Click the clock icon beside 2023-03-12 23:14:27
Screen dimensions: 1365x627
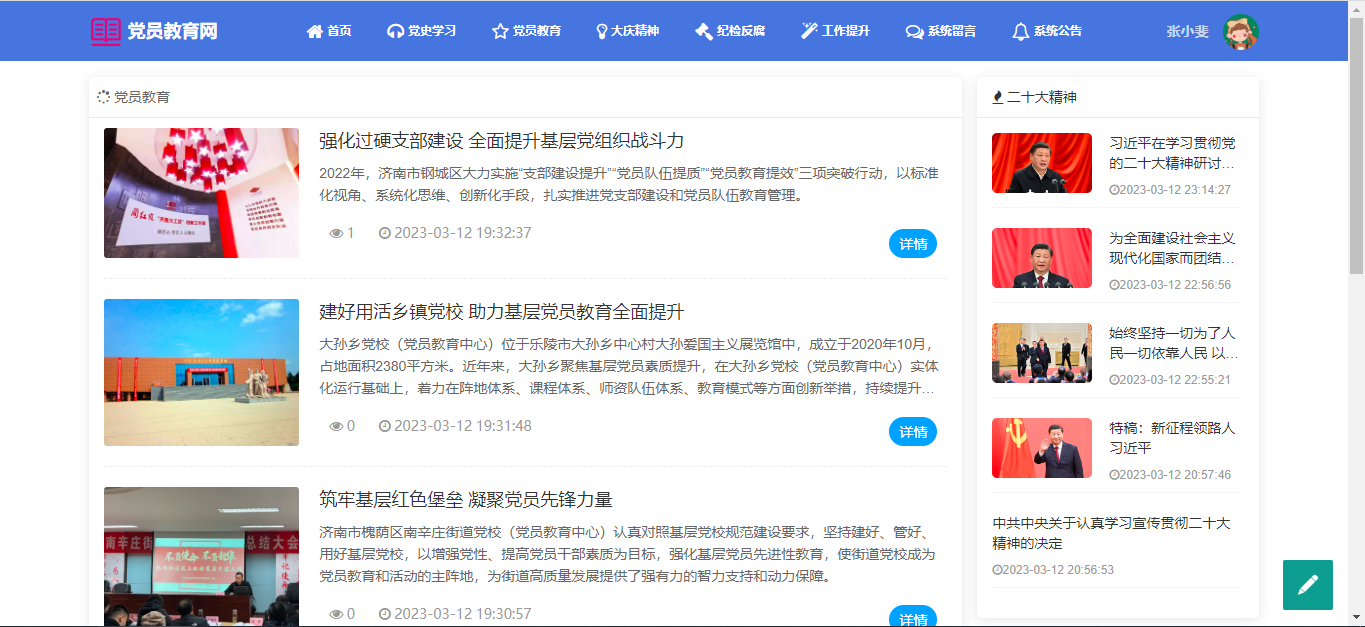[1114, 190]
